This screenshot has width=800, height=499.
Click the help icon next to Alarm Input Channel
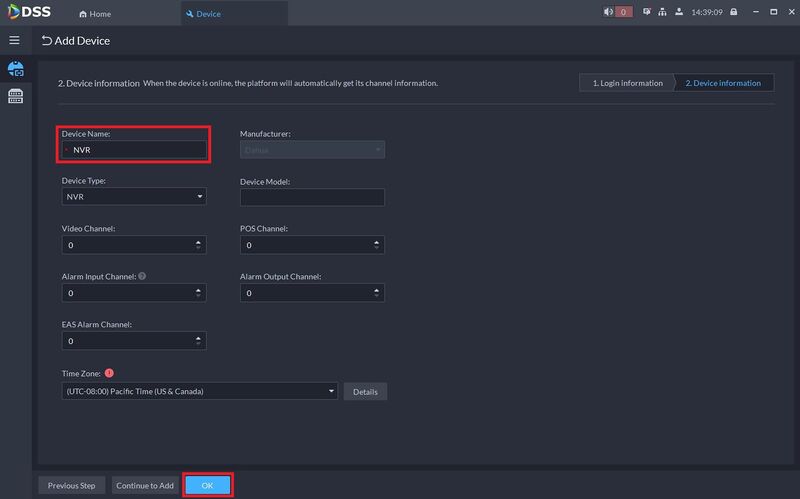coord(142,276)
